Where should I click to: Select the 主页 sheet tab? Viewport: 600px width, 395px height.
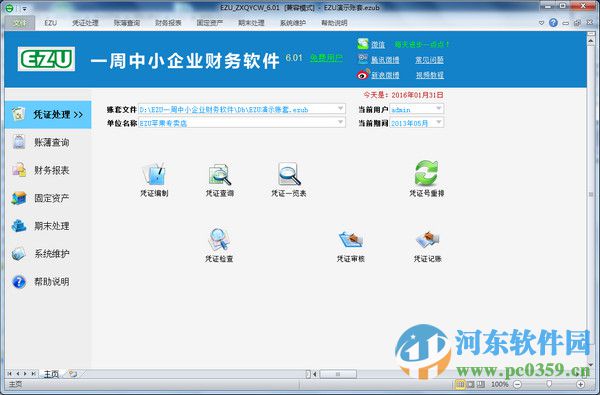[x=51, y=374]
